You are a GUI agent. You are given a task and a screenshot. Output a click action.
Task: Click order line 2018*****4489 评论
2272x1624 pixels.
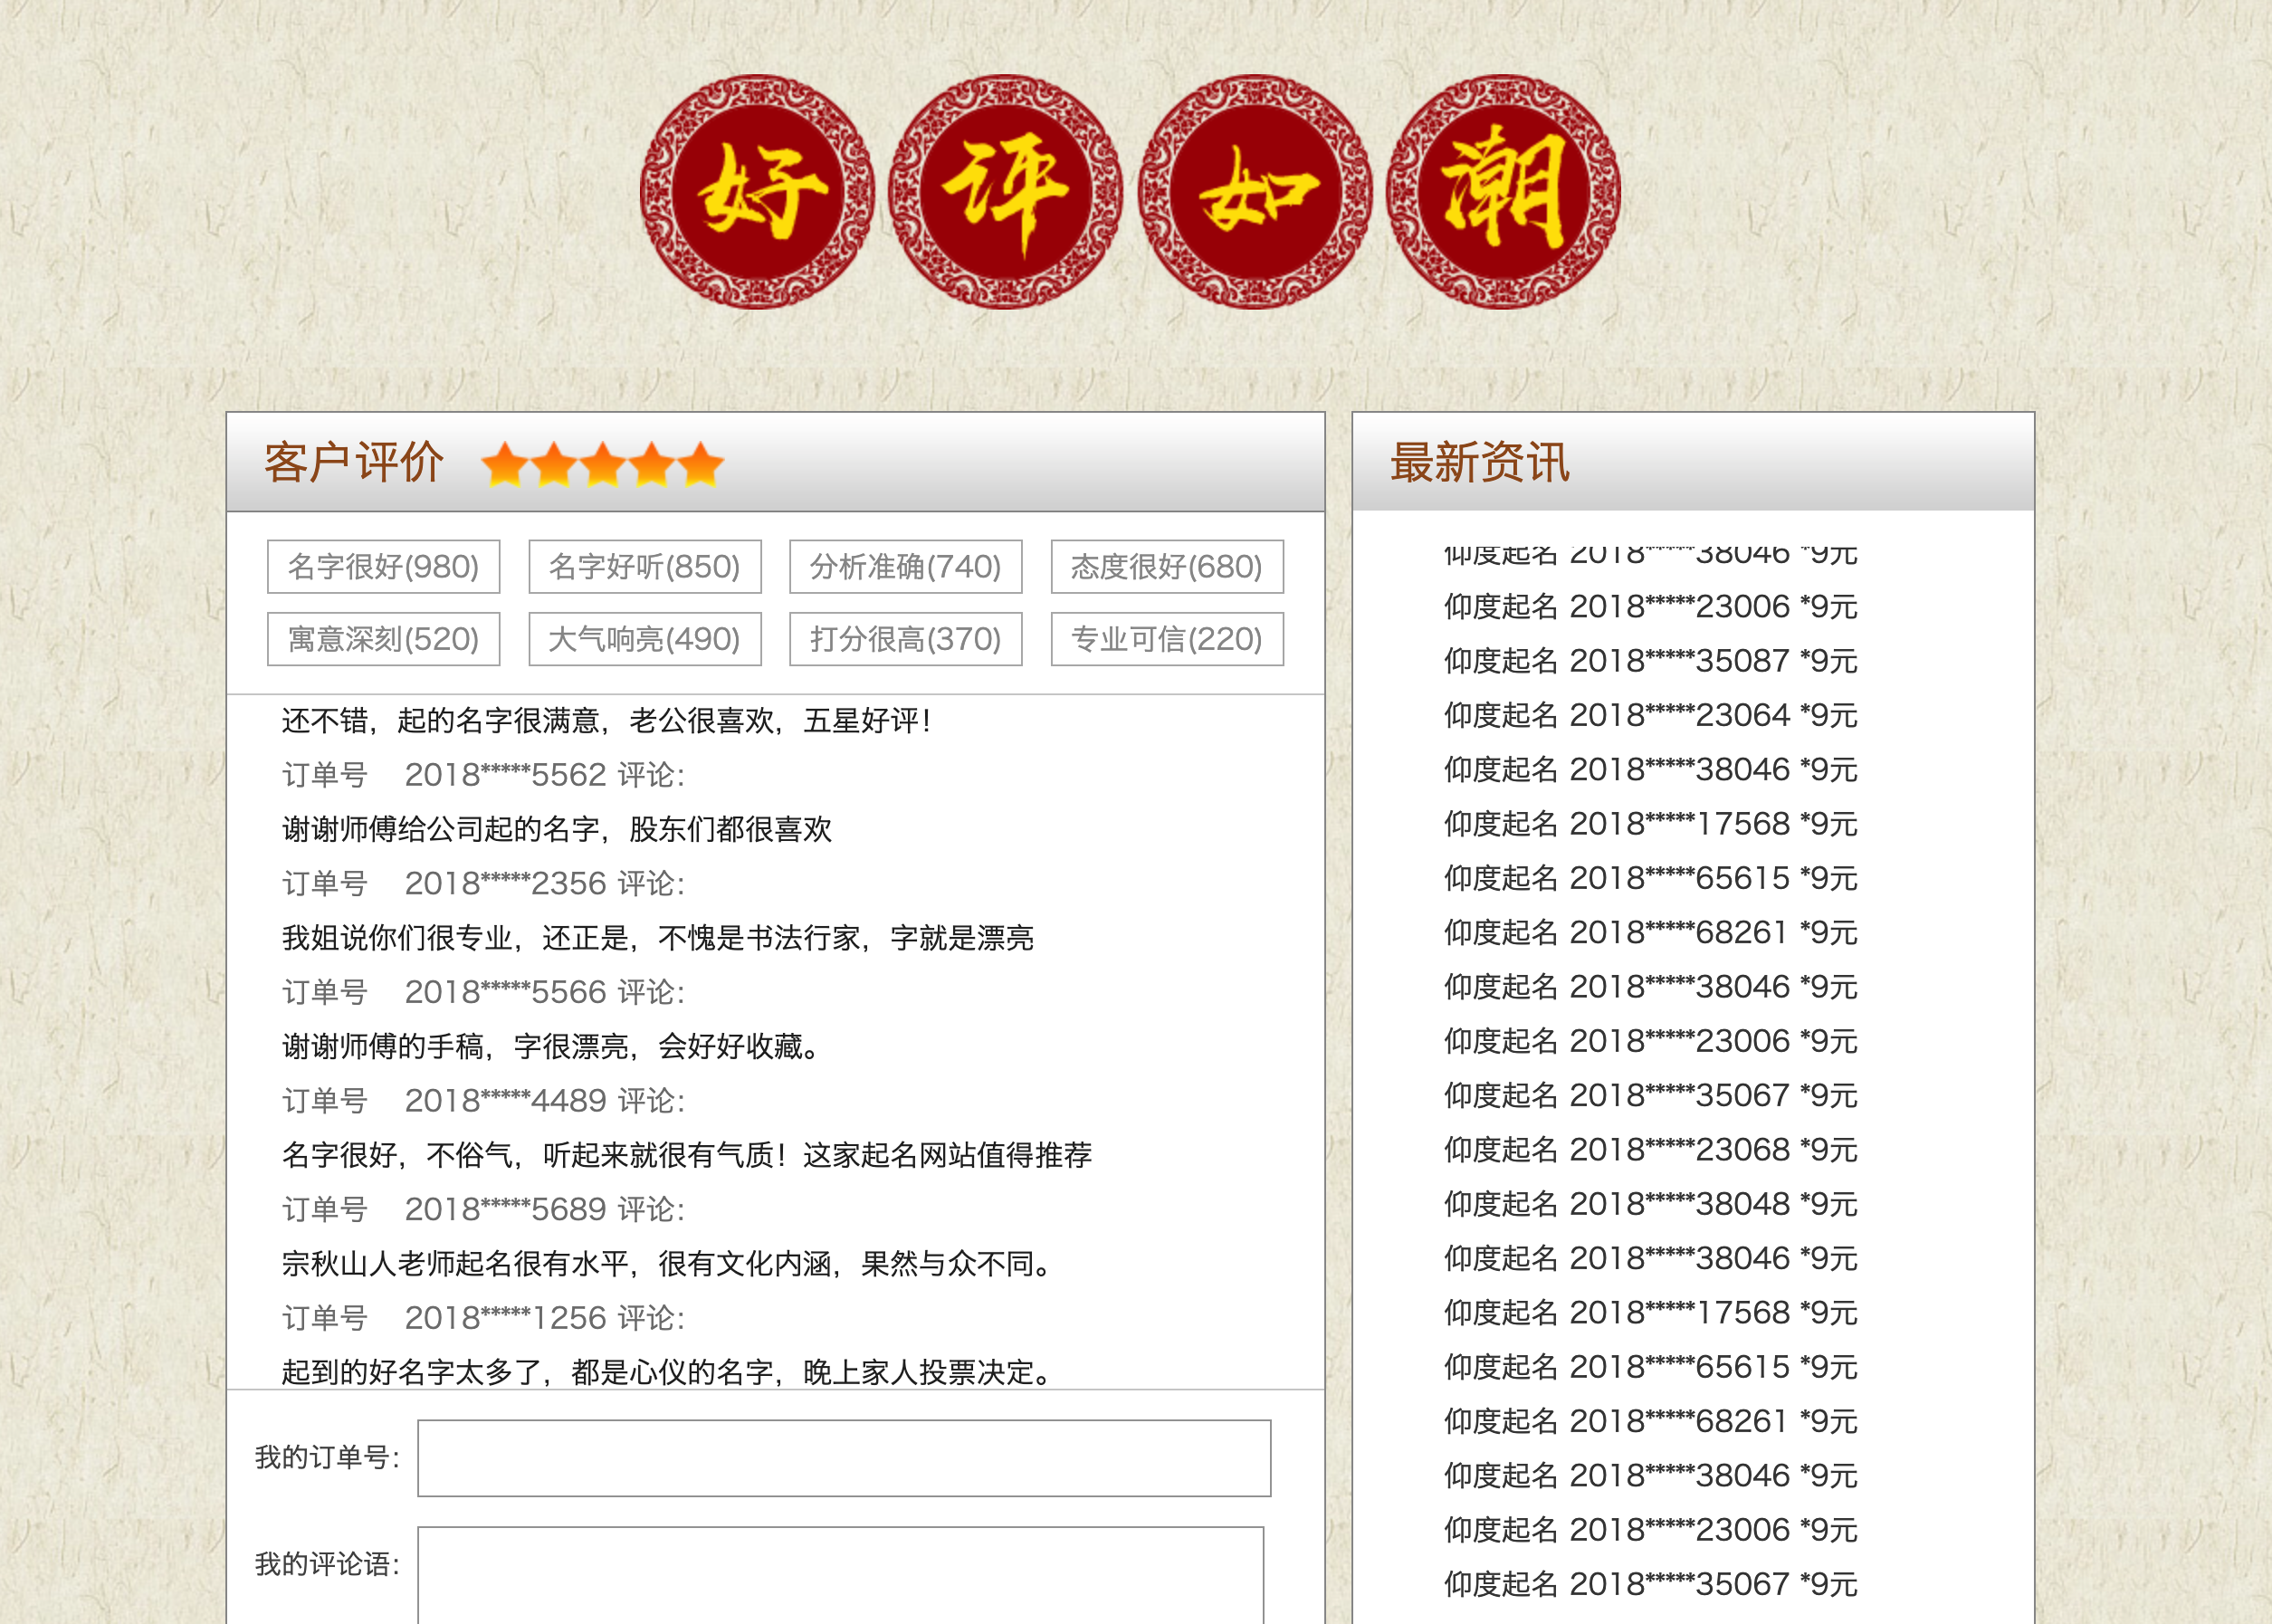[x=484, y=1101]
